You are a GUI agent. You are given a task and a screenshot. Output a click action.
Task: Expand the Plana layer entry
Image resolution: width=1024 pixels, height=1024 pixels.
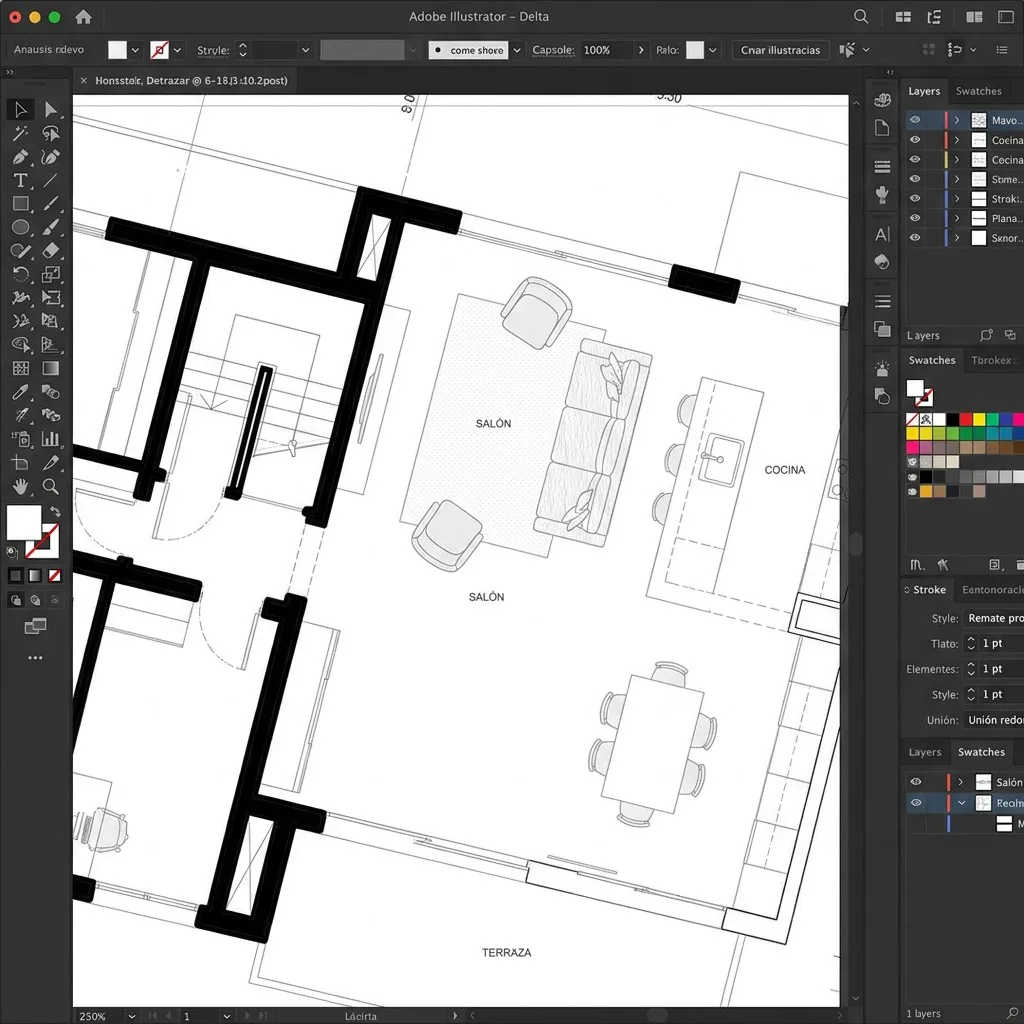(957, 217)
